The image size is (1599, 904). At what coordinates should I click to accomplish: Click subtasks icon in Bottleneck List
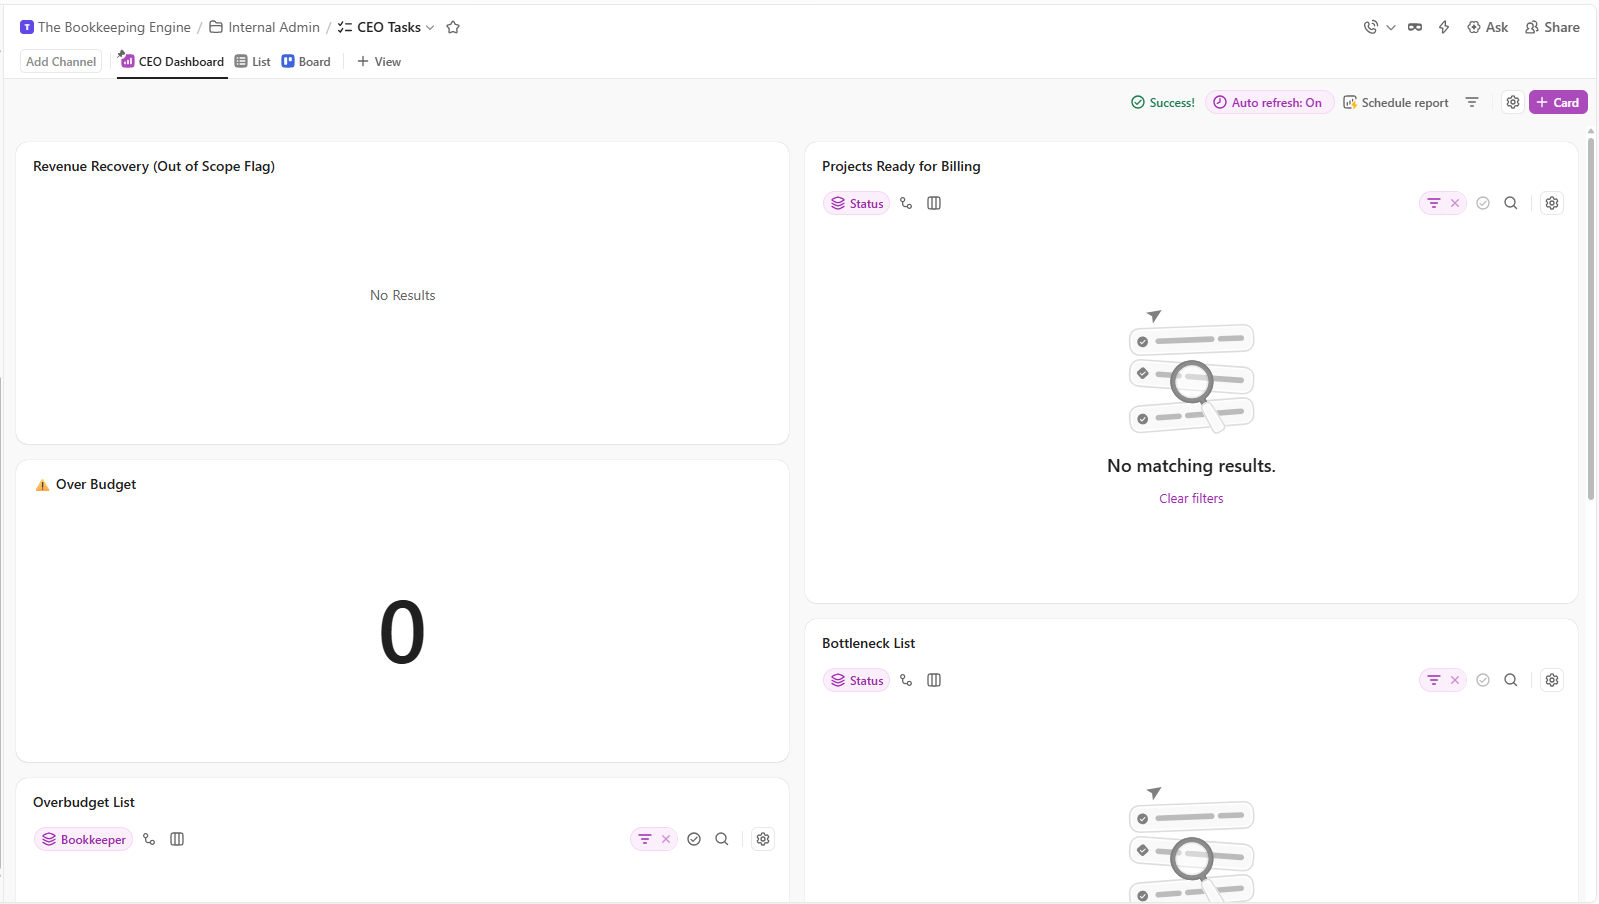click(x=906, y=680)
